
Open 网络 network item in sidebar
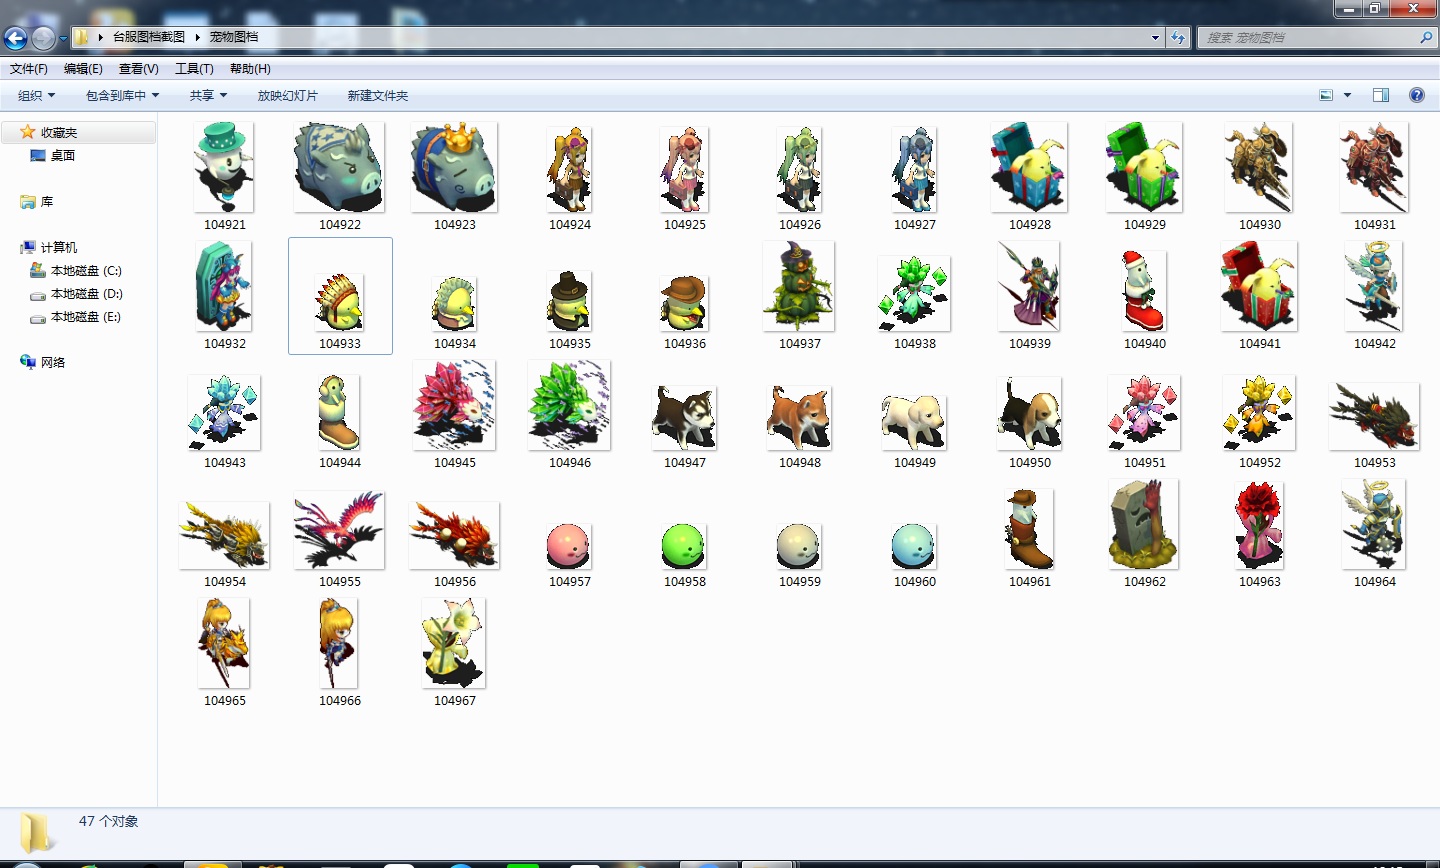tap(52, 362)
